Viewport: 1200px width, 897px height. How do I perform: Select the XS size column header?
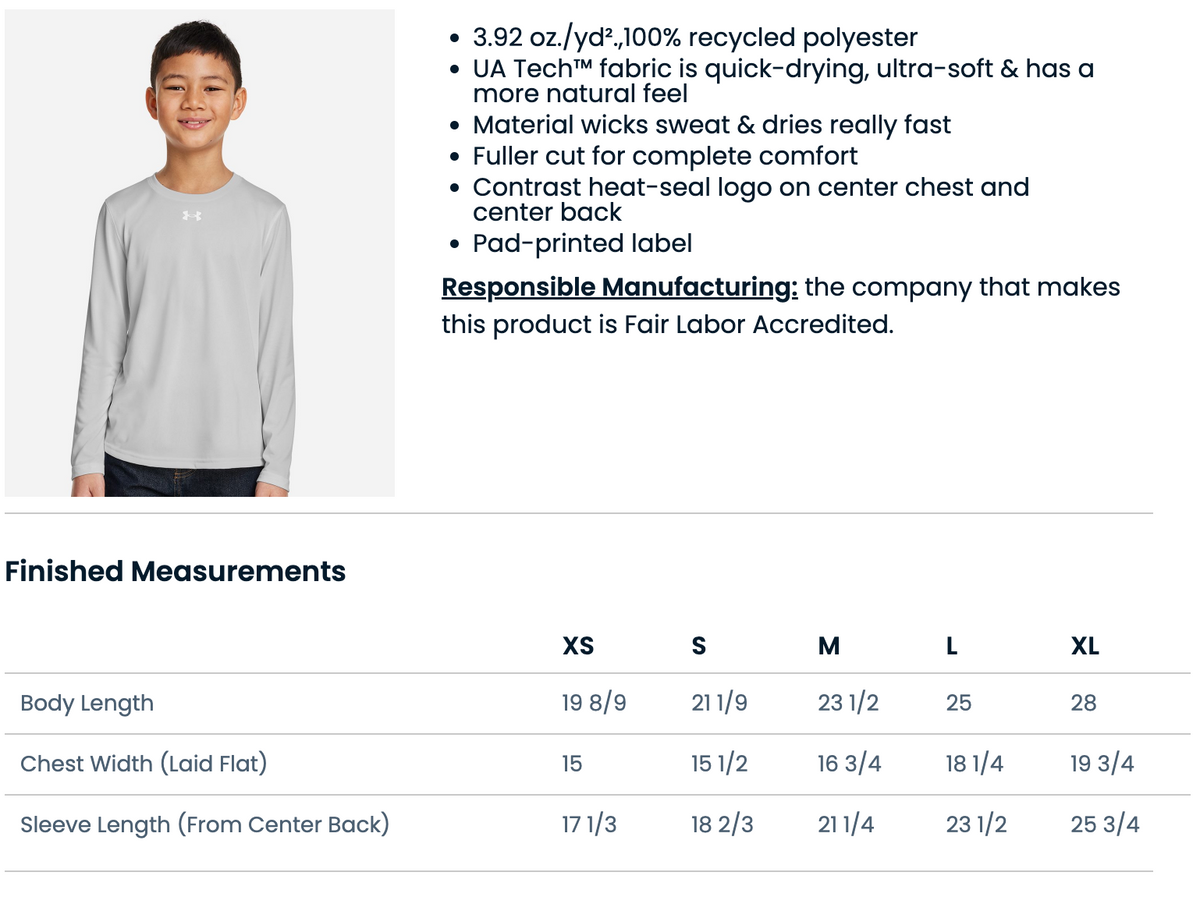pos(578,646)
